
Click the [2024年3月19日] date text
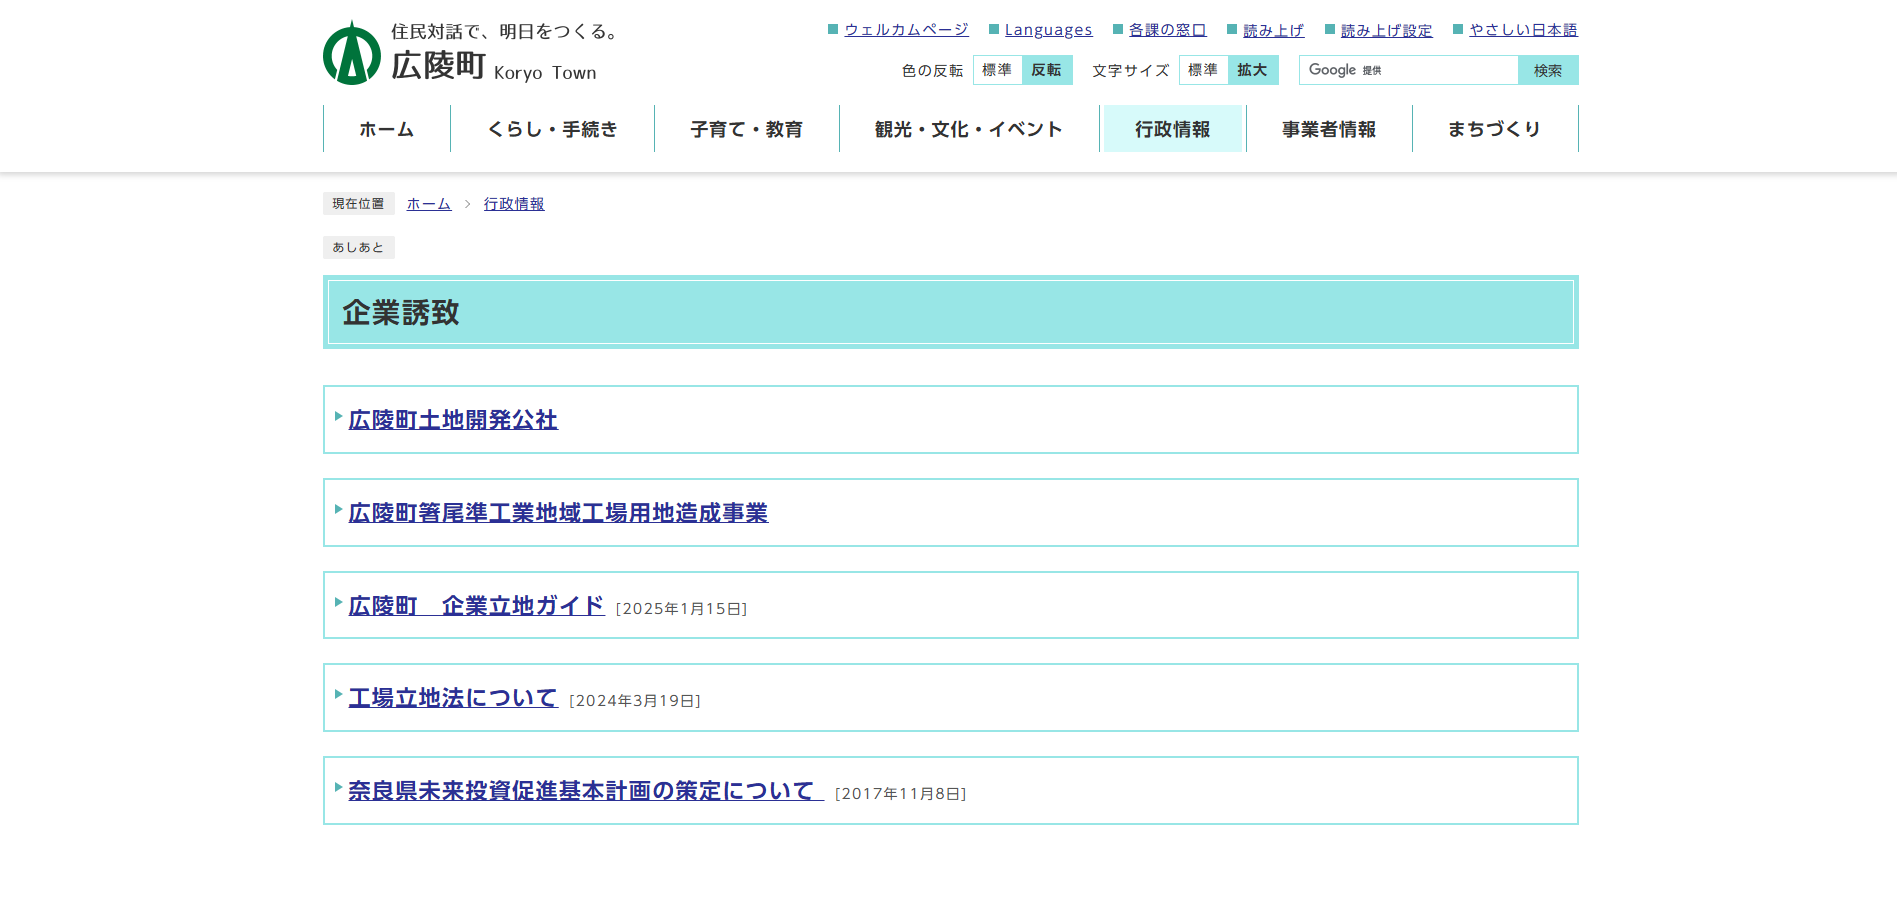(x=635, y=701)
